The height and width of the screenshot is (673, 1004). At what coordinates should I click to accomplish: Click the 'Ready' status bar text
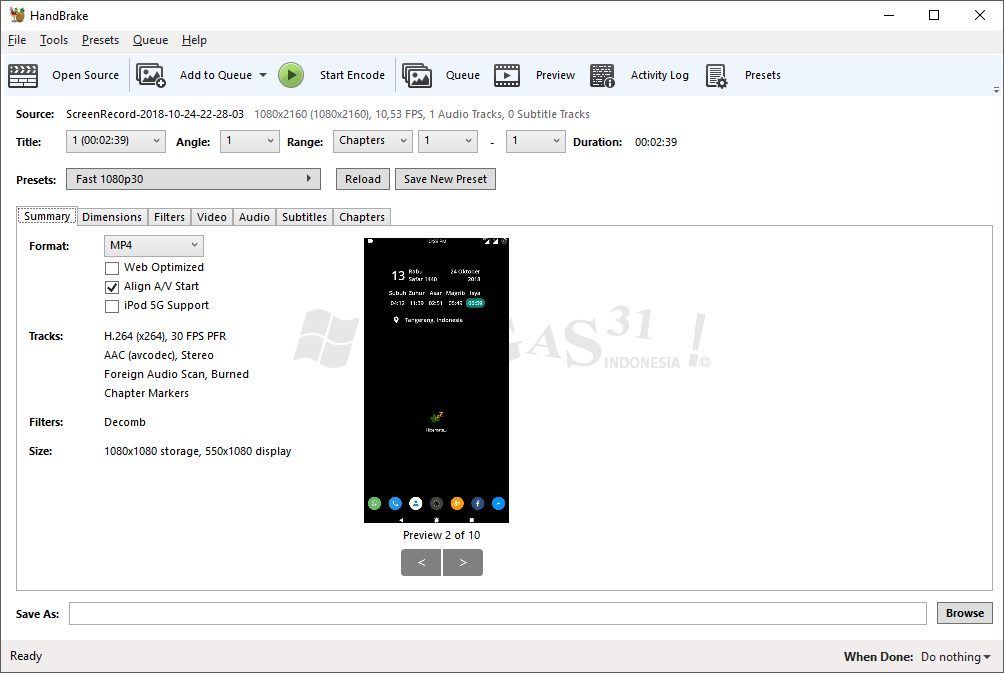(x=26, y=656)
